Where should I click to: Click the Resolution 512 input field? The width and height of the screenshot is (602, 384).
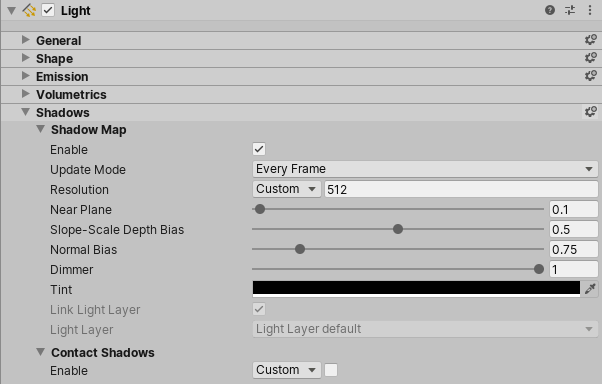click(461, 189)
